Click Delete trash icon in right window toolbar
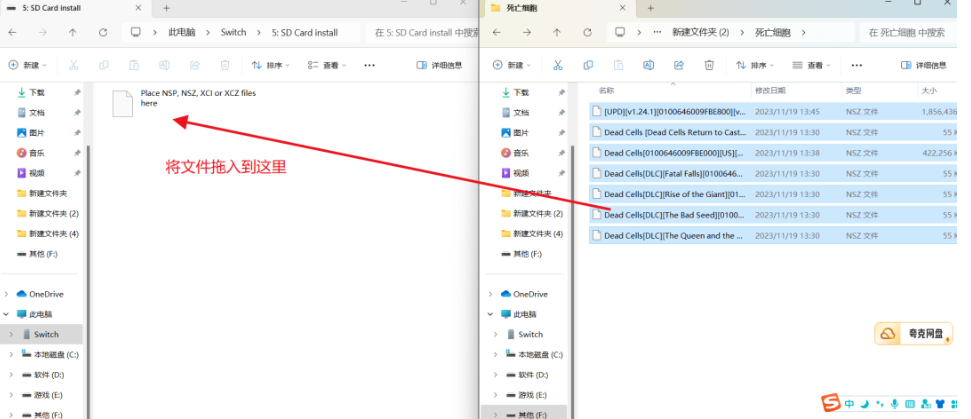971x419 pixels. (709, 65)
